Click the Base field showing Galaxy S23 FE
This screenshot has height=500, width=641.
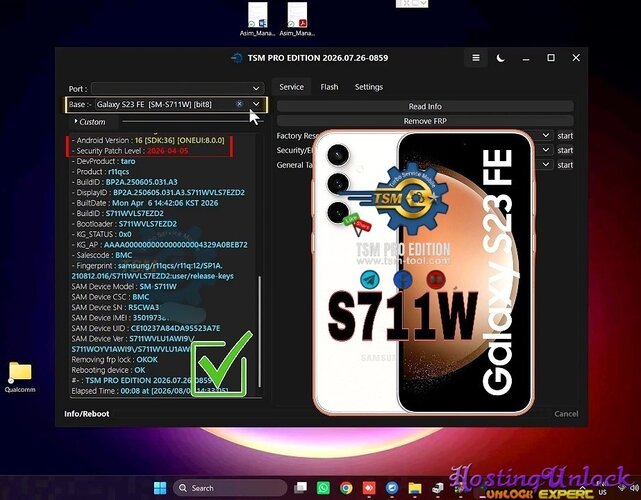[x=166, y=104]
